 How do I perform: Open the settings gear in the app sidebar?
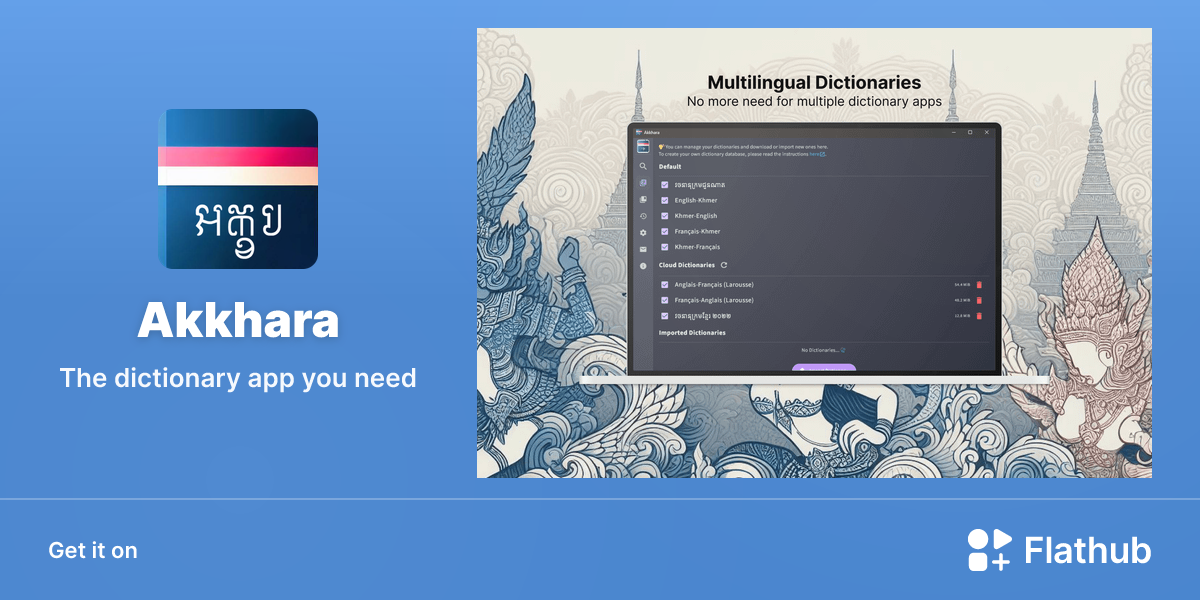(x=643, y=232)
